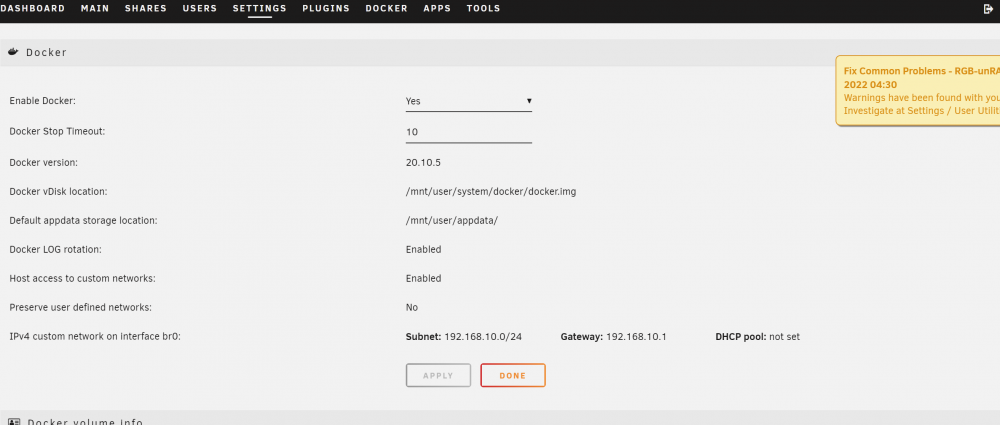The width and height of the screenshot is (1000, 425).
Task: Click the Apply button
Action: coord(438,375)
